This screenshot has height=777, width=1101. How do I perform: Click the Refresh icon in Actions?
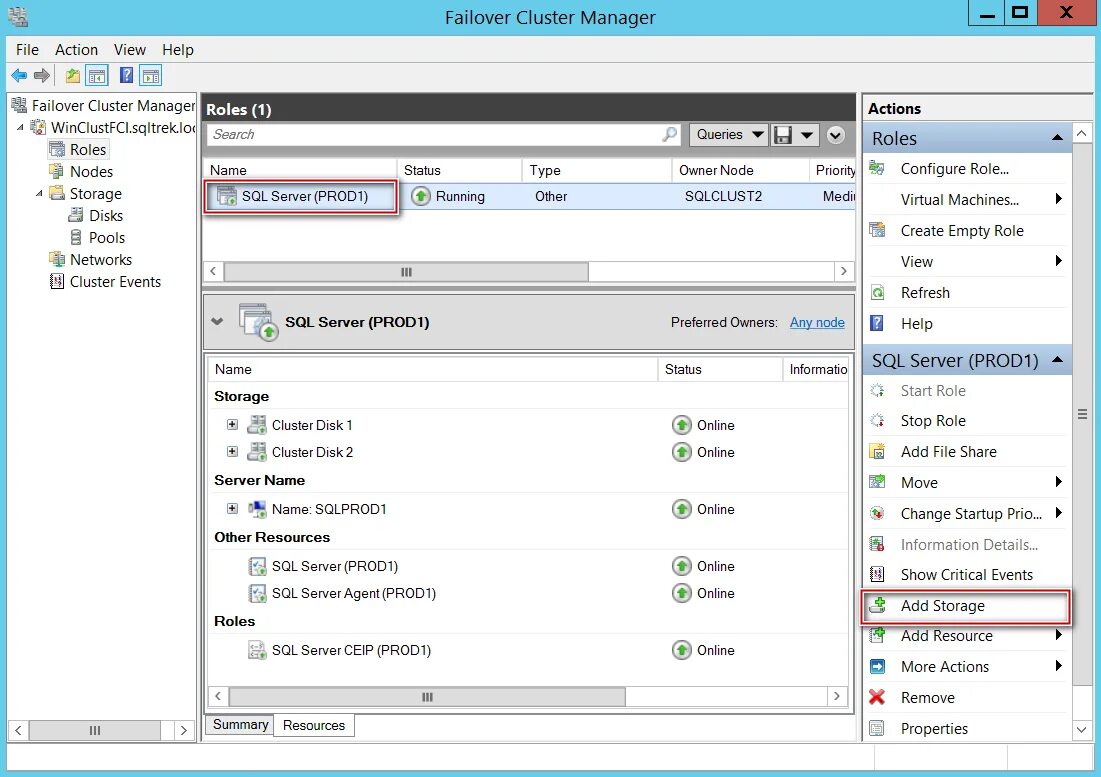877,292
